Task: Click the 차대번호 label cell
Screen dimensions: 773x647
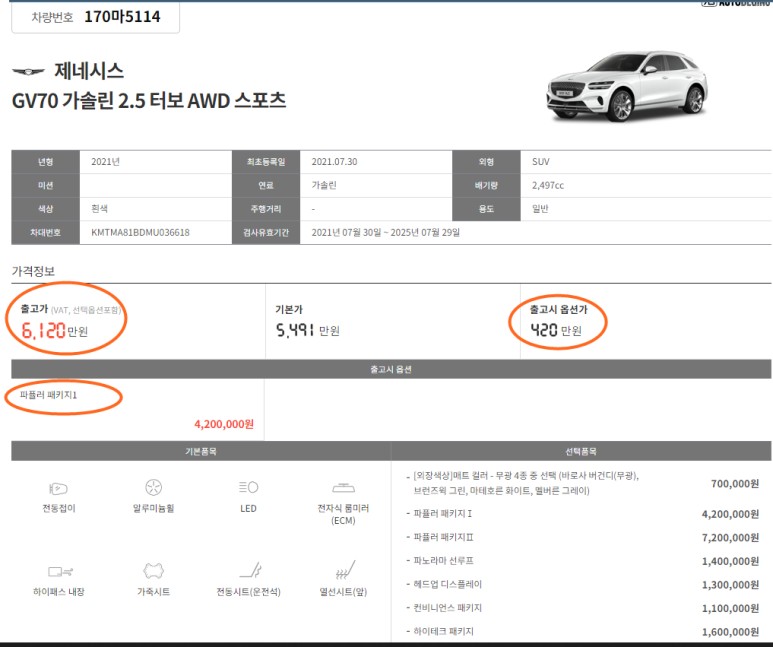Action: pyautogui.click(x=45, y=232)
